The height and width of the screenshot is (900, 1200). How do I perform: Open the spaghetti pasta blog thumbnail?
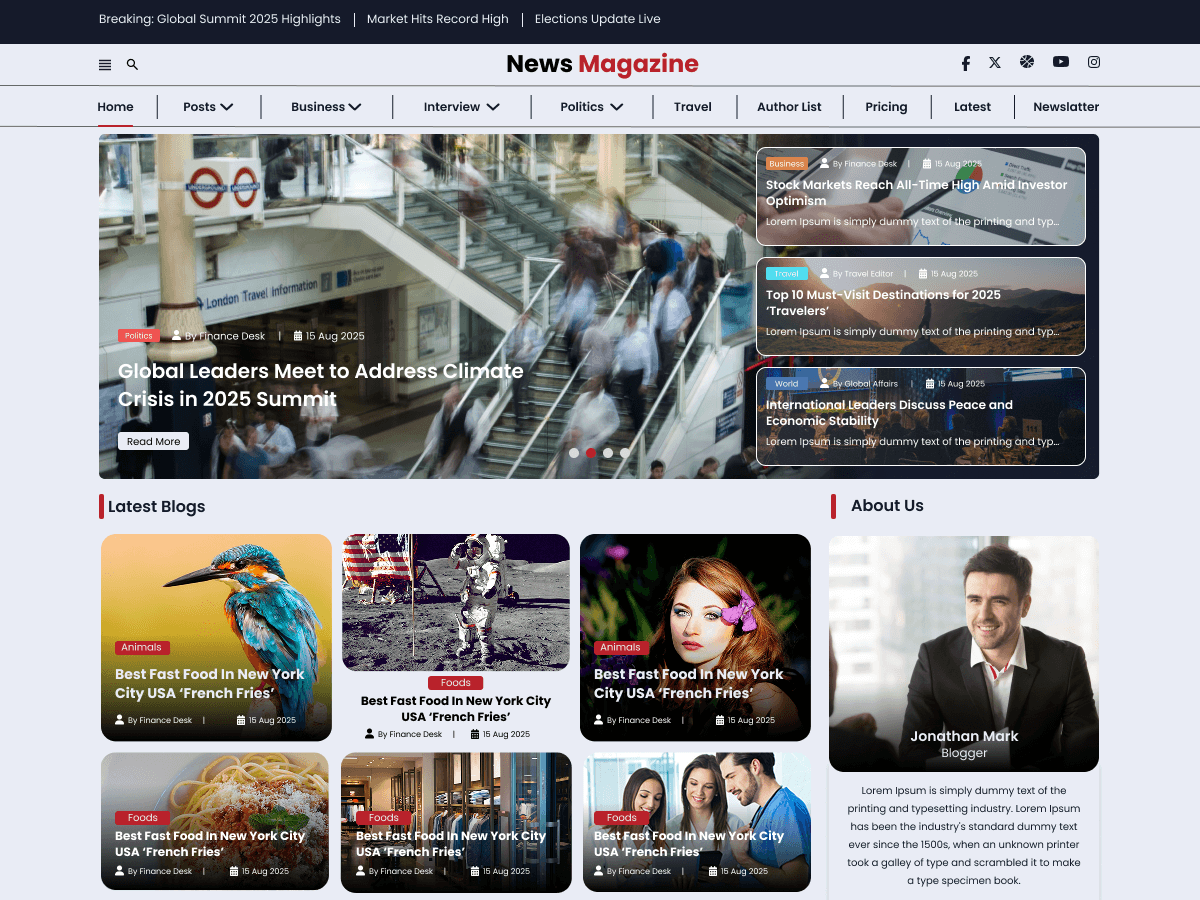coord(215,821)
